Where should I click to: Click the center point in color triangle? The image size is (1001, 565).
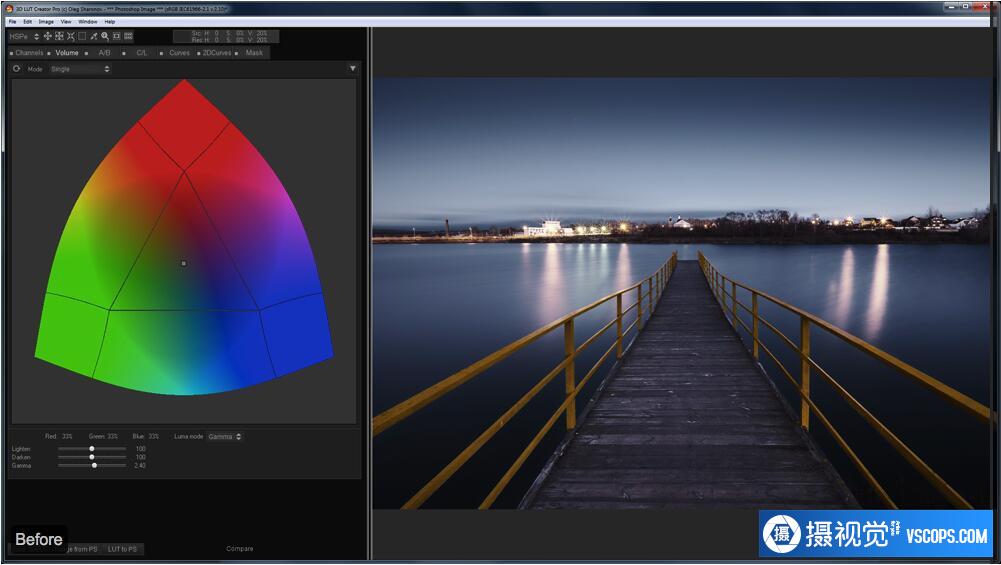pos(183,263)
